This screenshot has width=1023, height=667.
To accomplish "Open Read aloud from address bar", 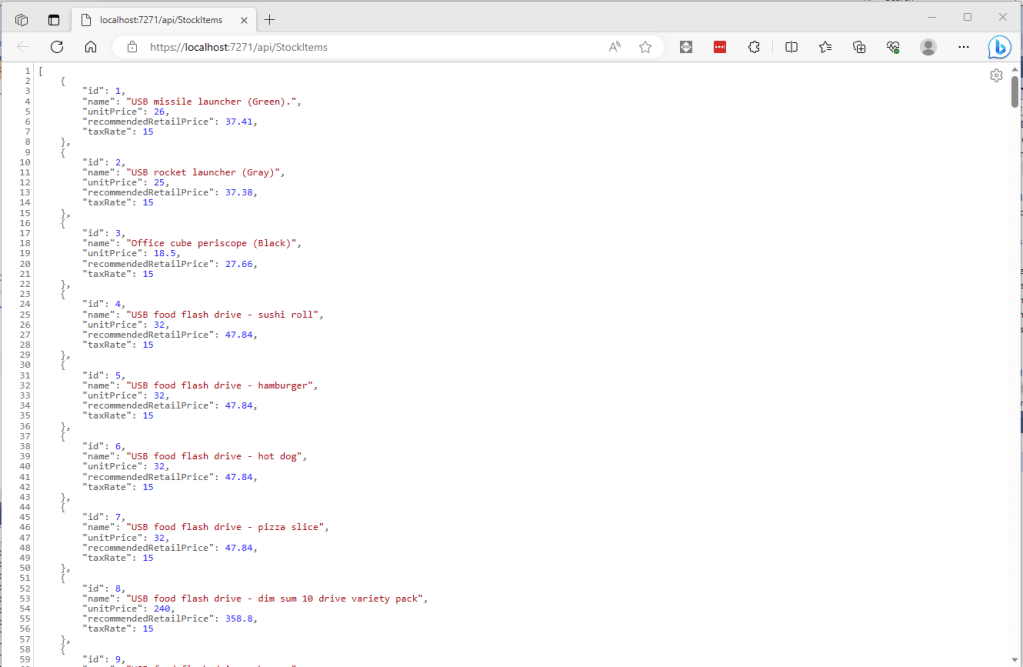I will (x=614, y=47).
